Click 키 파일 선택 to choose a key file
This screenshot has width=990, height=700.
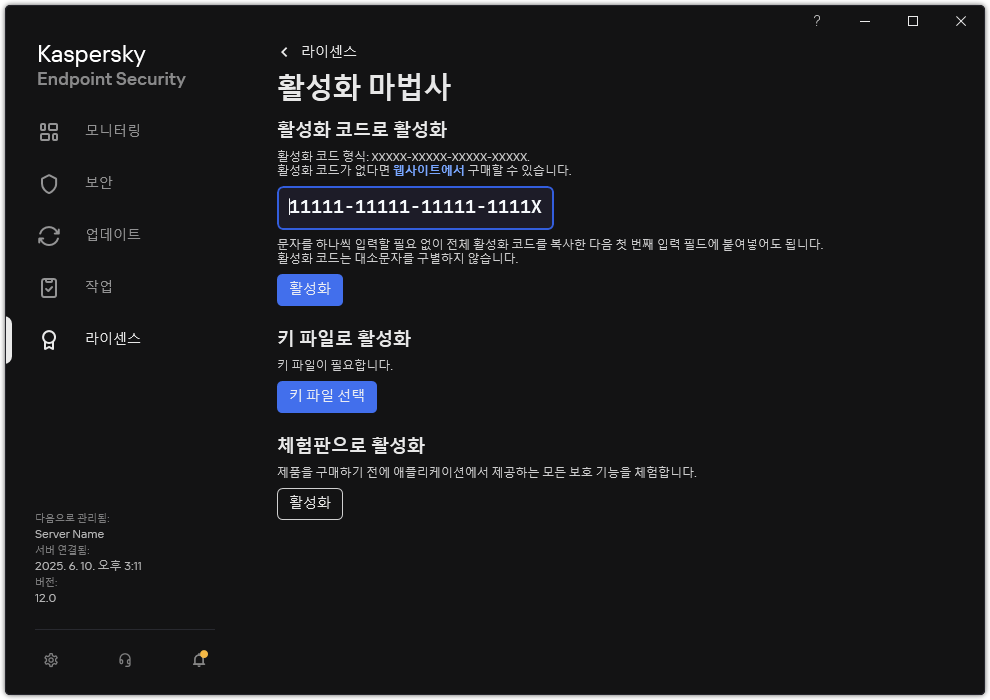326,397
